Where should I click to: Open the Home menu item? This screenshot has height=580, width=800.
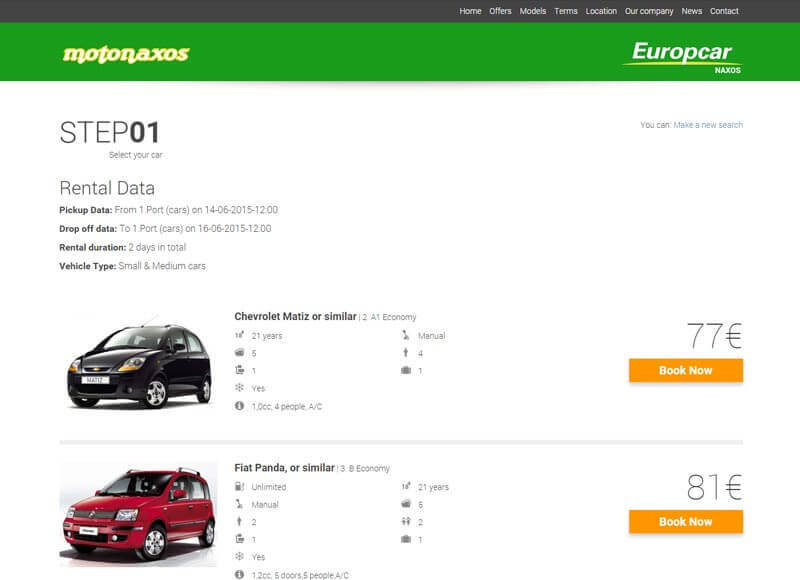coord(470,11)
